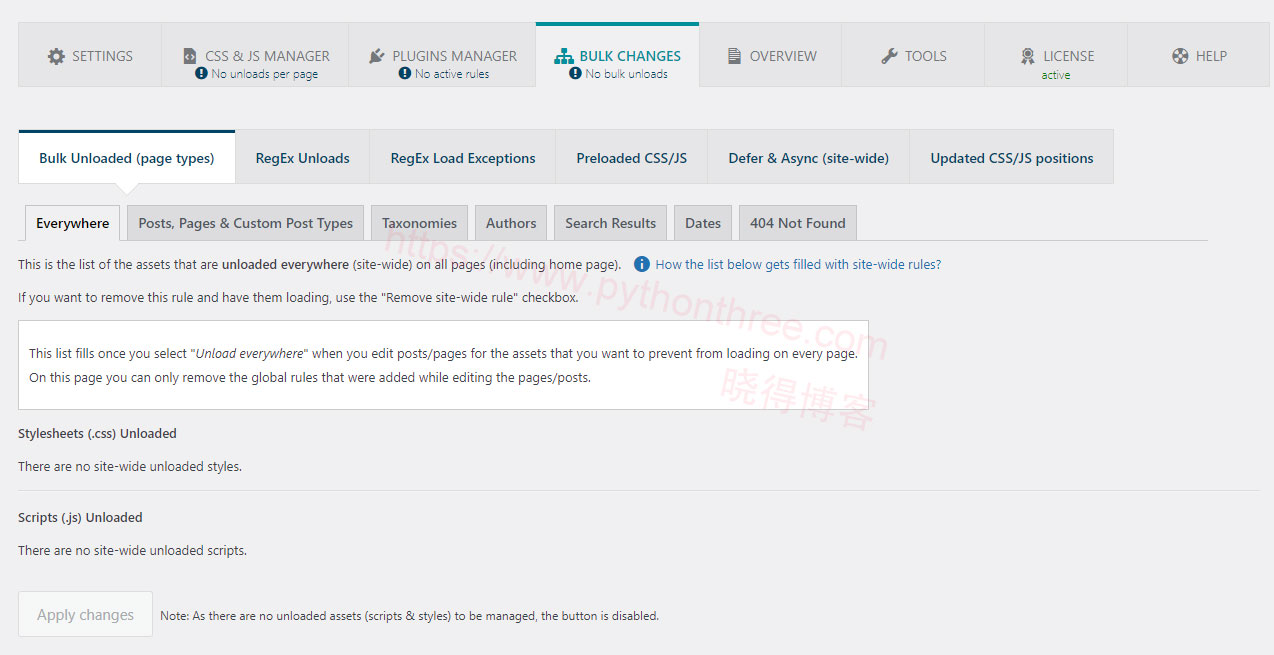Open Posts, Pages & Custom Post Types tab

(246, 223)
